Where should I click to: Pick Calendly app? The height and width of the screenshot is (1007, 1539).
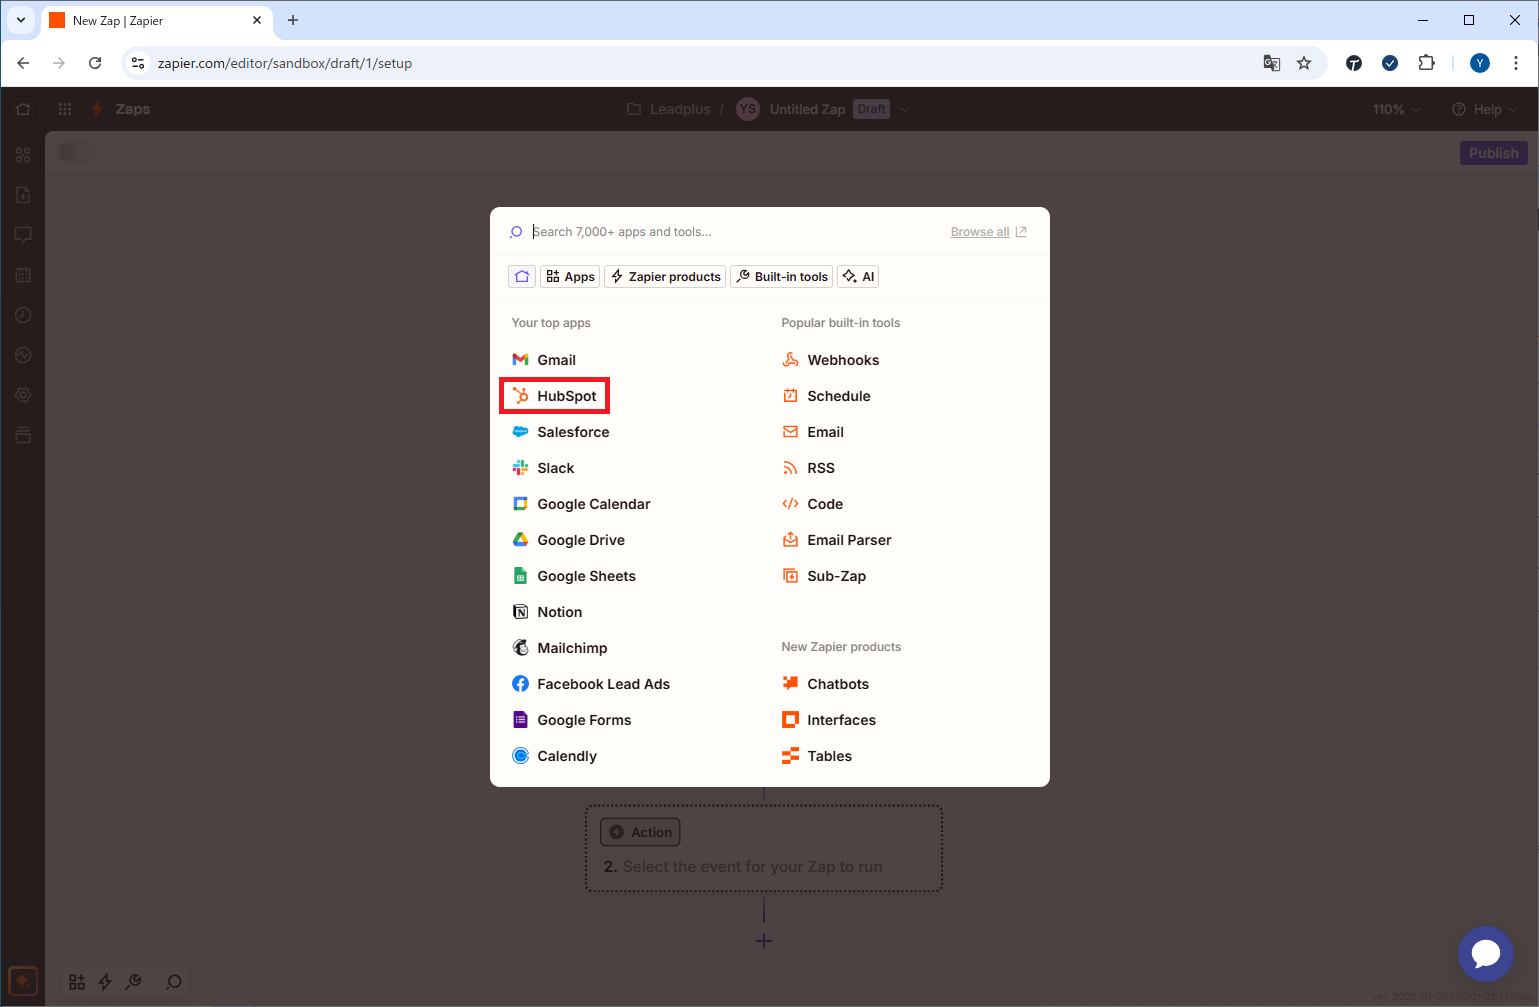[554, 756]
